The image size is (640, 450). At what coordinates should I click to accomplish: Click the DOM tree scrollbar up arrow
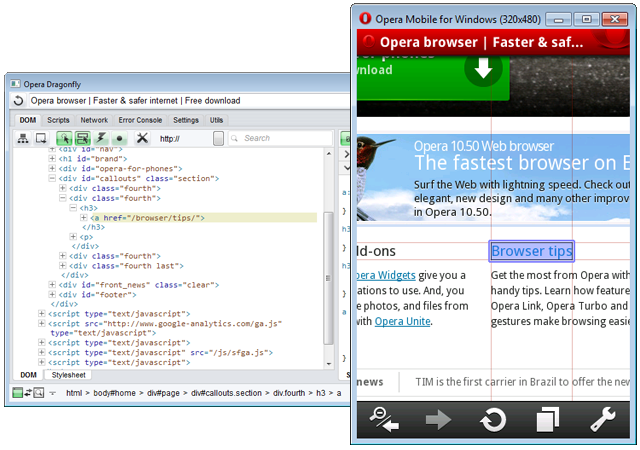coord(329,154)
